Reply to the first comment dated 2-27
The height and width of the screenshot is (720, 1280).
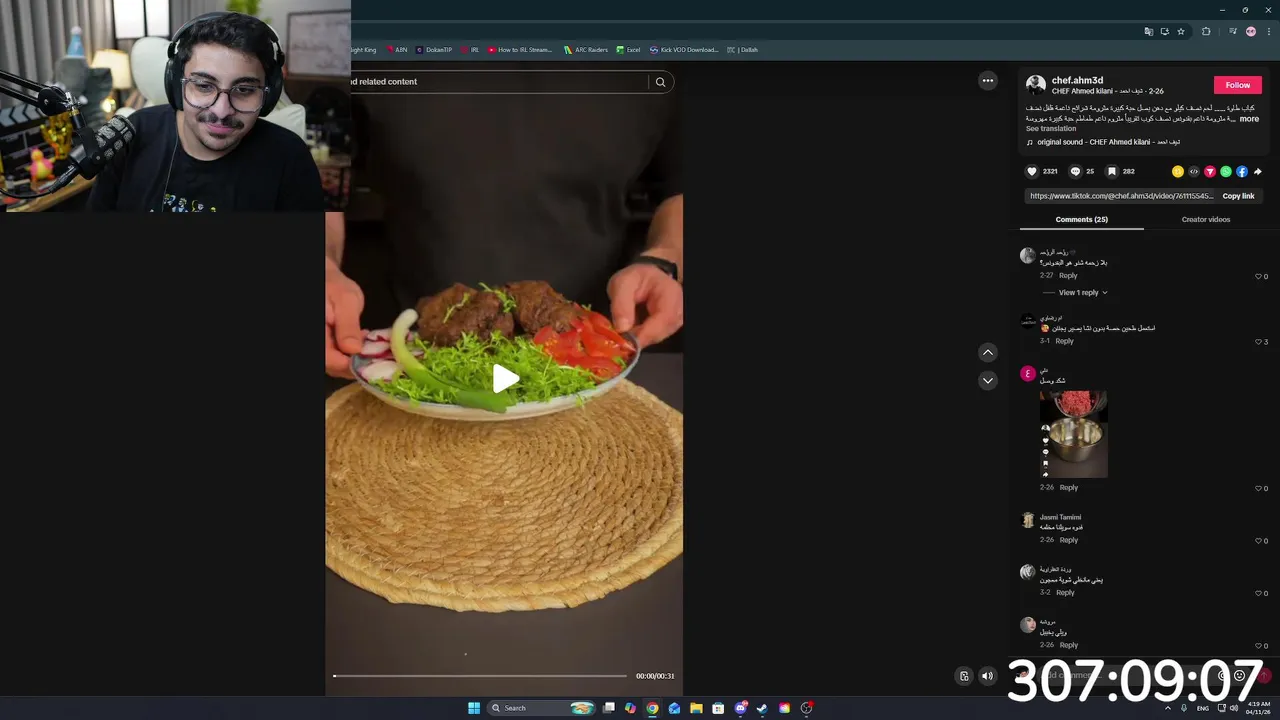[x=1068, y=276]
